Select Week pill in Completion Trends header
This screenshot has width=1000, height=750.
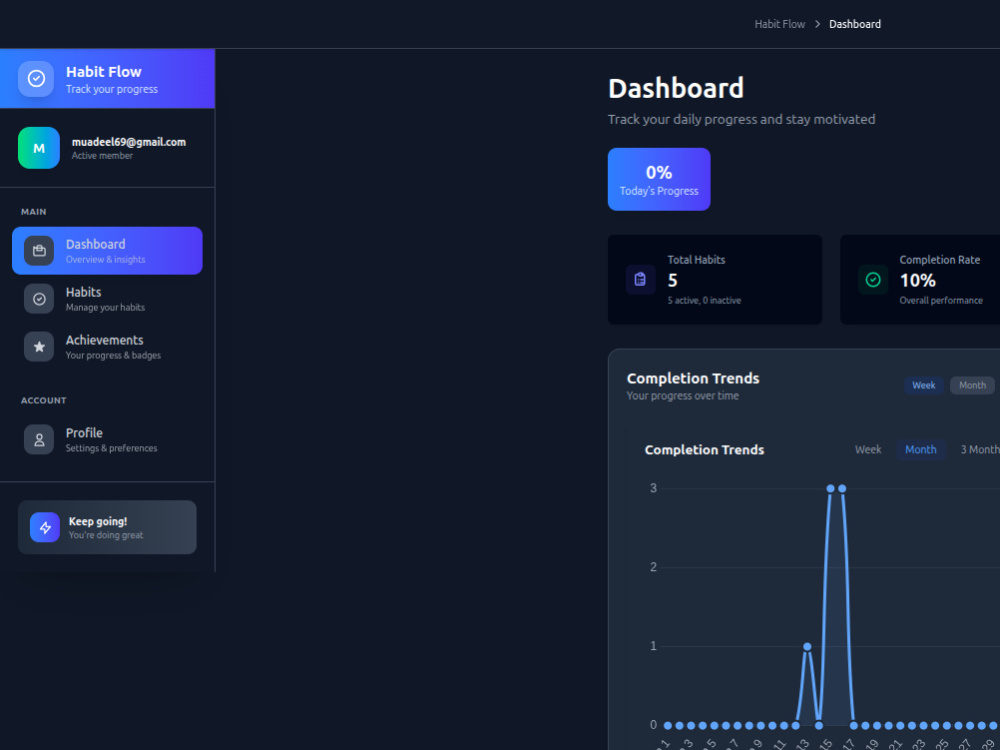(x=923, y=385)
